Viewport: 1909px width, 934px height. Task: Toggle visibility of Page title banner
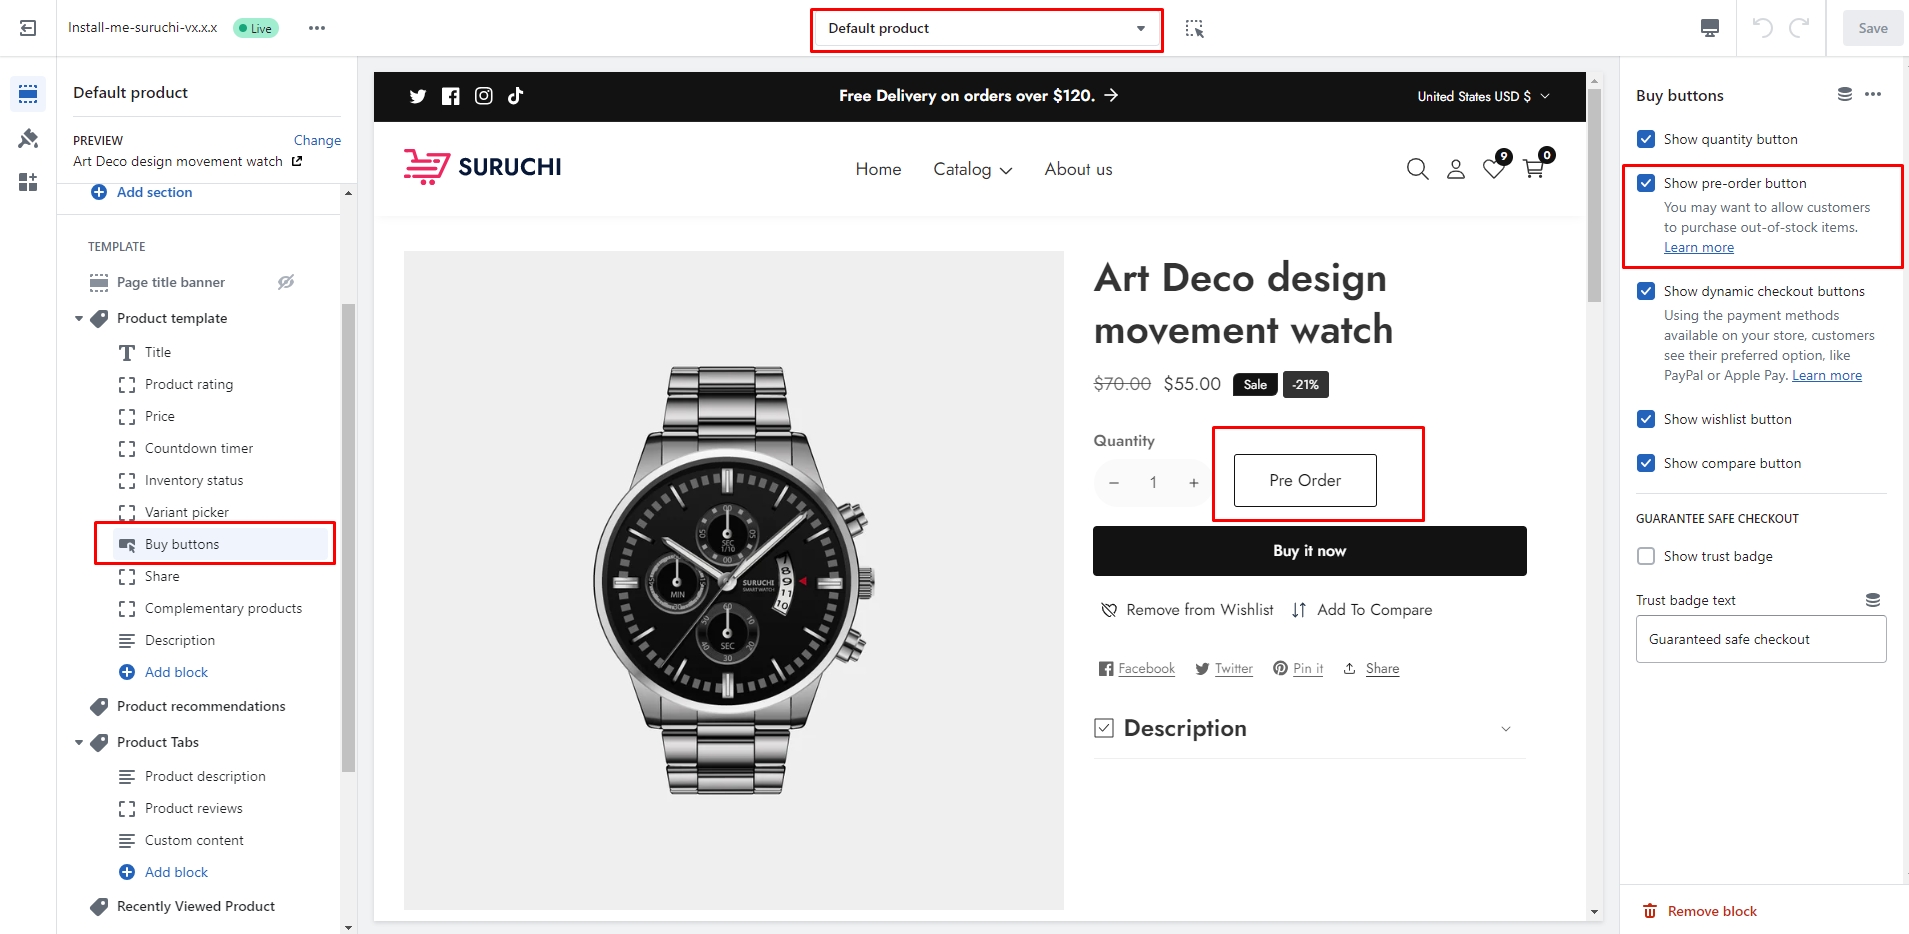tap(286, 282)
